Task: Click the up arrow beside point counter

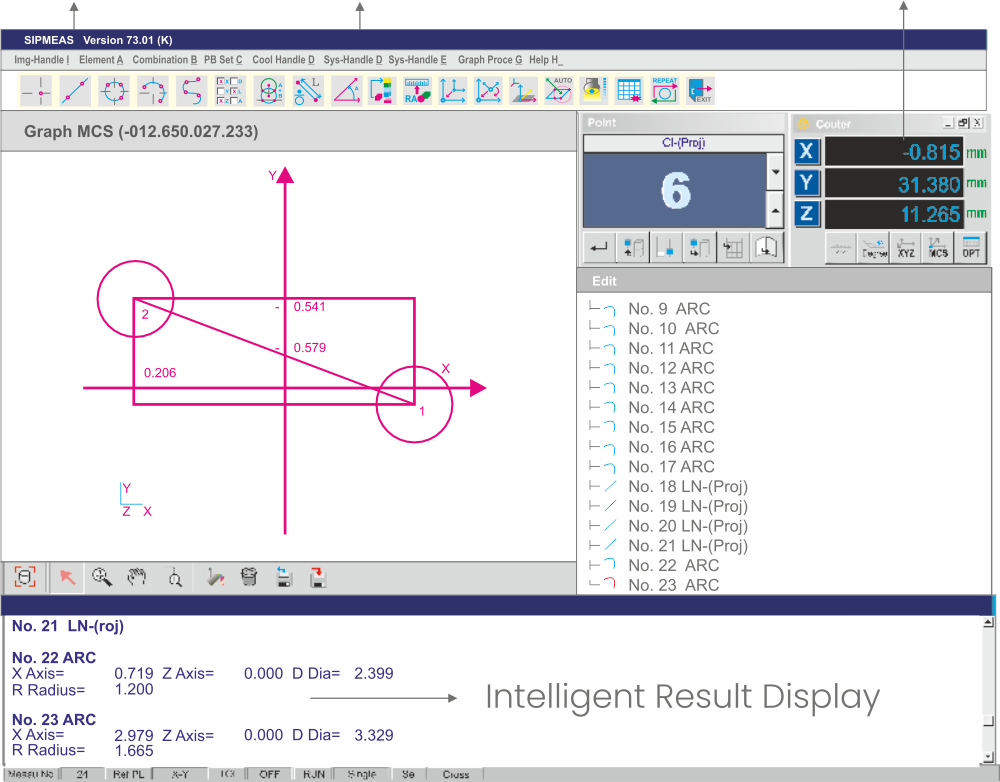Action: click(x=774, y=210)
